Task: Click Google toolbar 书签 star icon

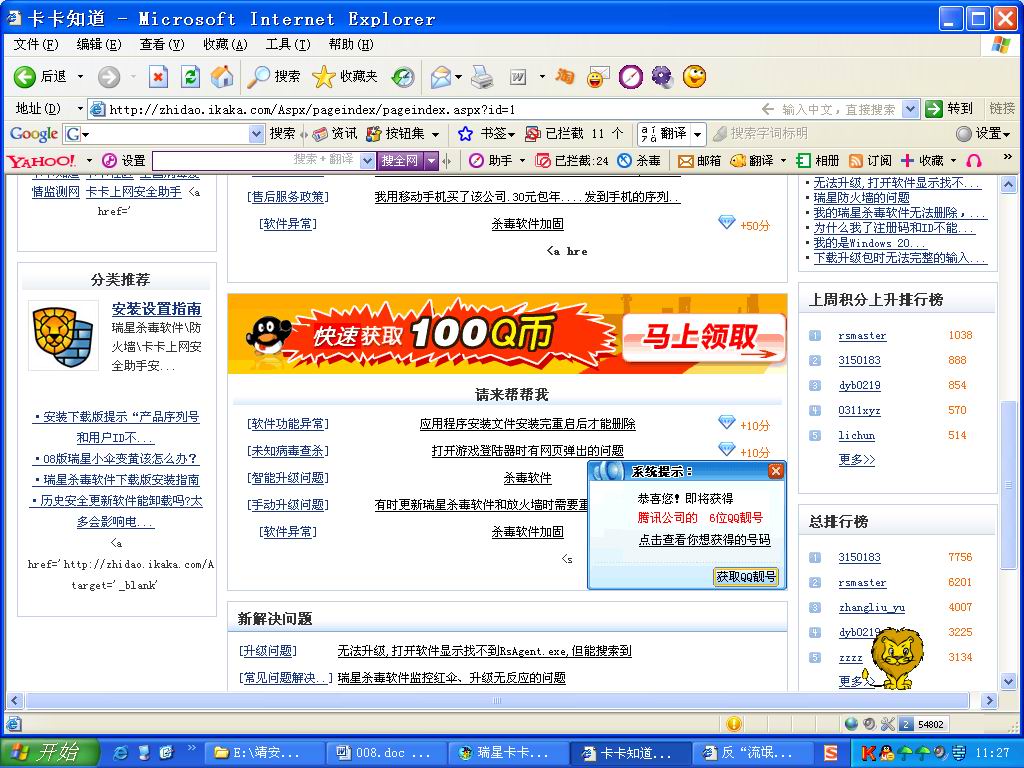Action: click(x=465, y=134)
